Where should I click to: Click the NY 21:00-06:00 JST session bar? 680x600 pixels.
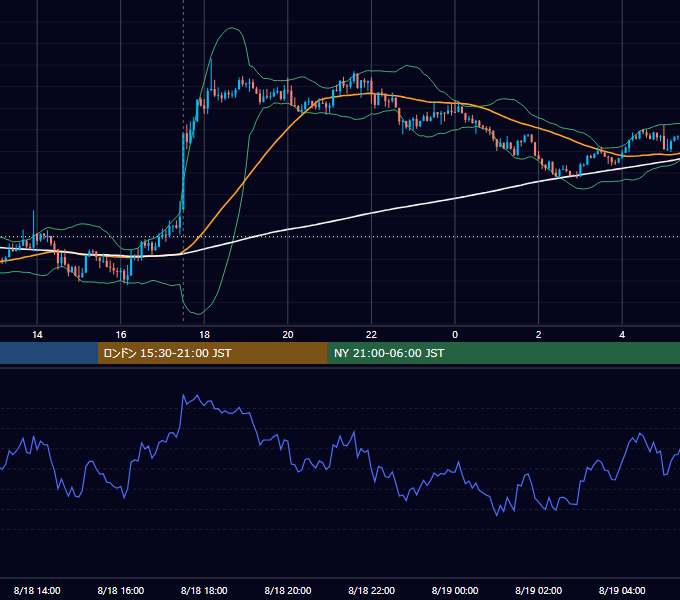click(x=503, y=353)
